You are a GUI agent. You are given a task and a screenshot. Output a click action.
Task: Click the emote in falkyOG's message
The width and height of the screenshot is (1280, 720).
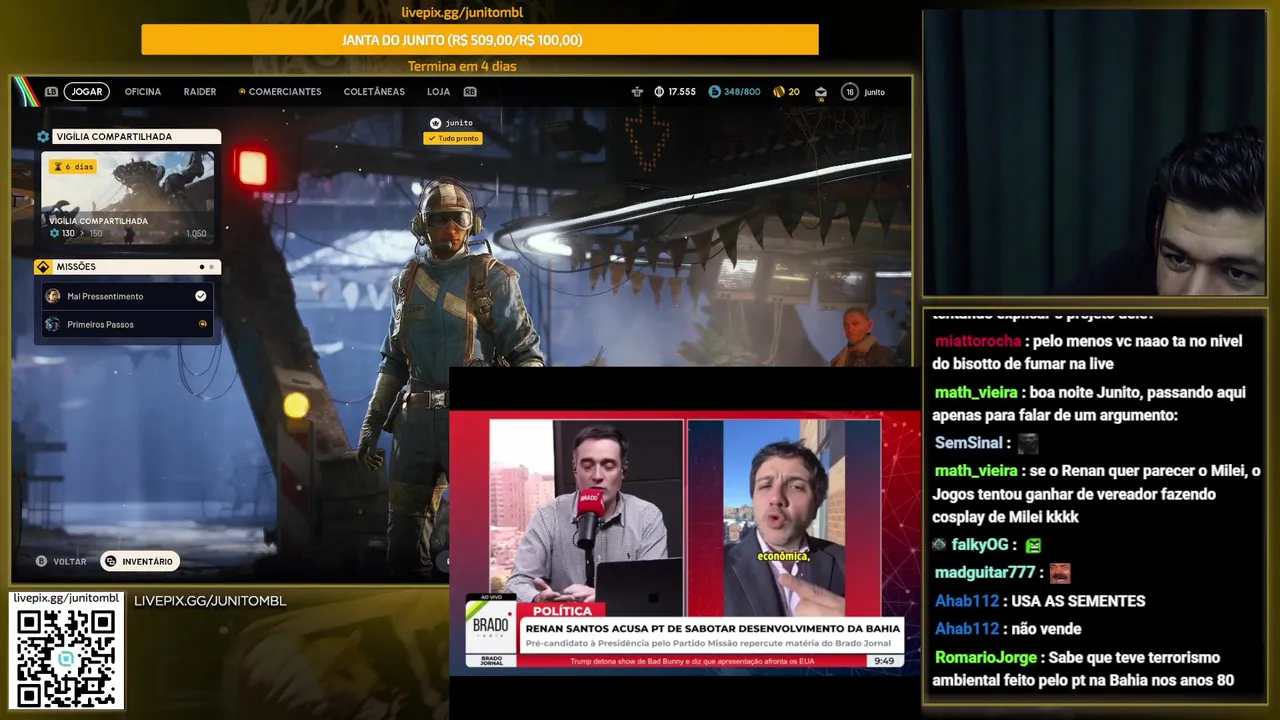click(x=1033, y=545)
